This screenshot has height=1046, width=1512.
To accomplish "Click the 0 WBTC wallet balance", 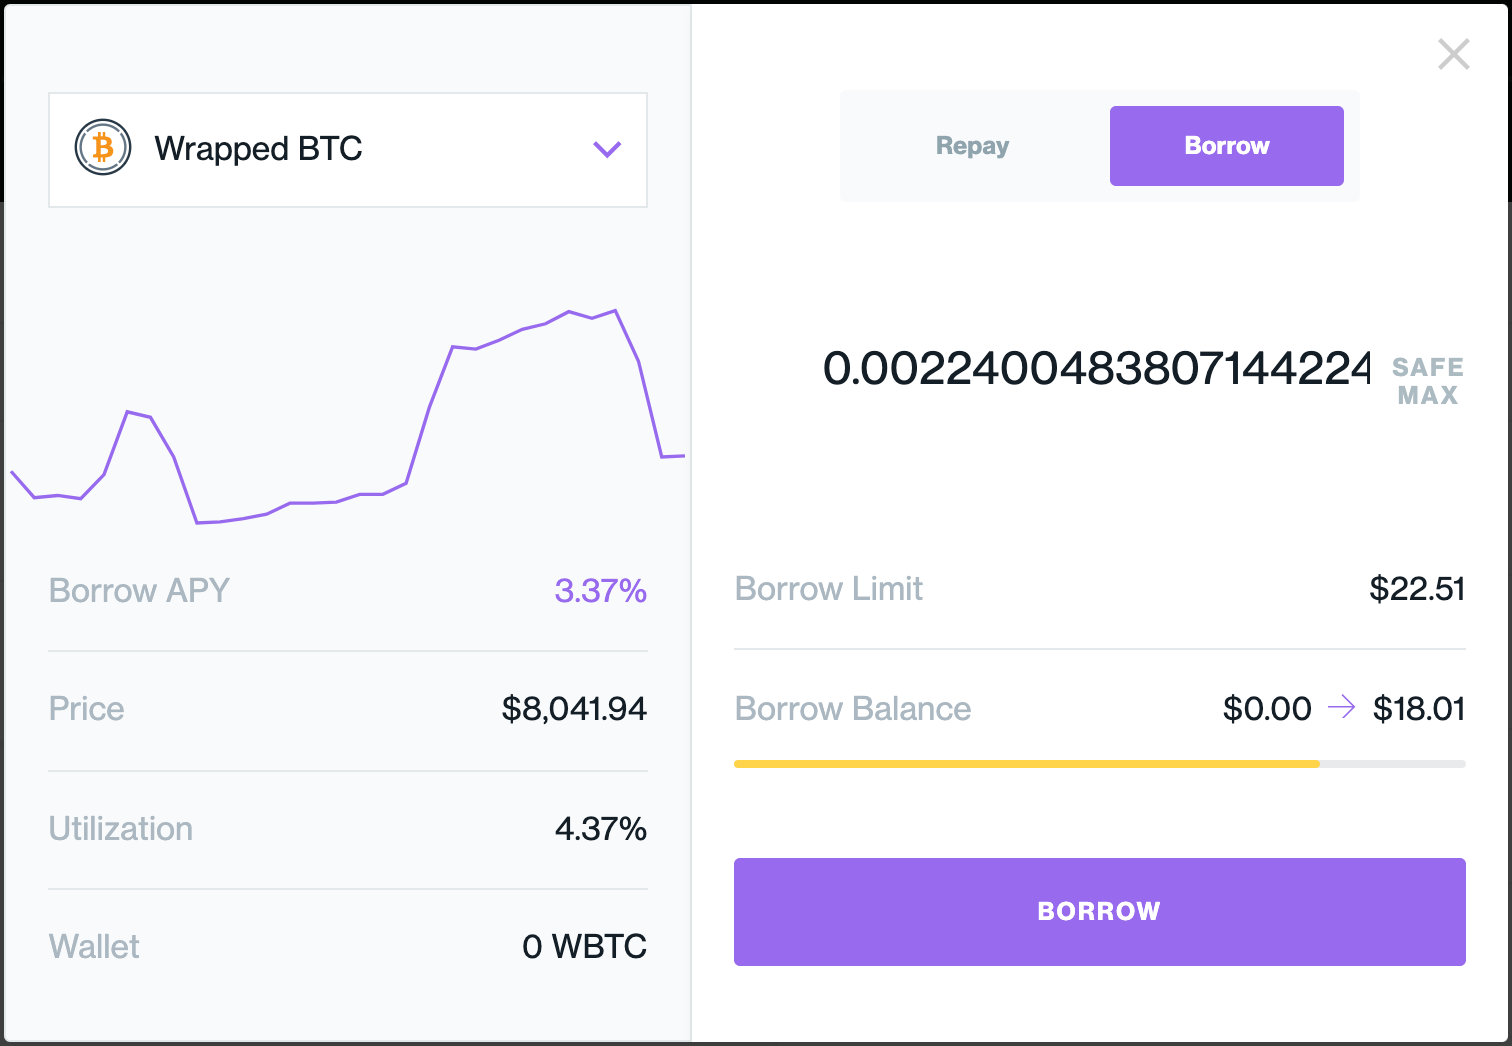I will [584, 946].
